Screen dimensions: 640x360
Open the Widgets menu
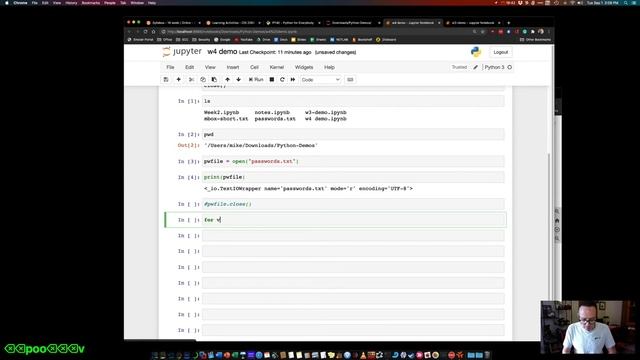[304, 67]
